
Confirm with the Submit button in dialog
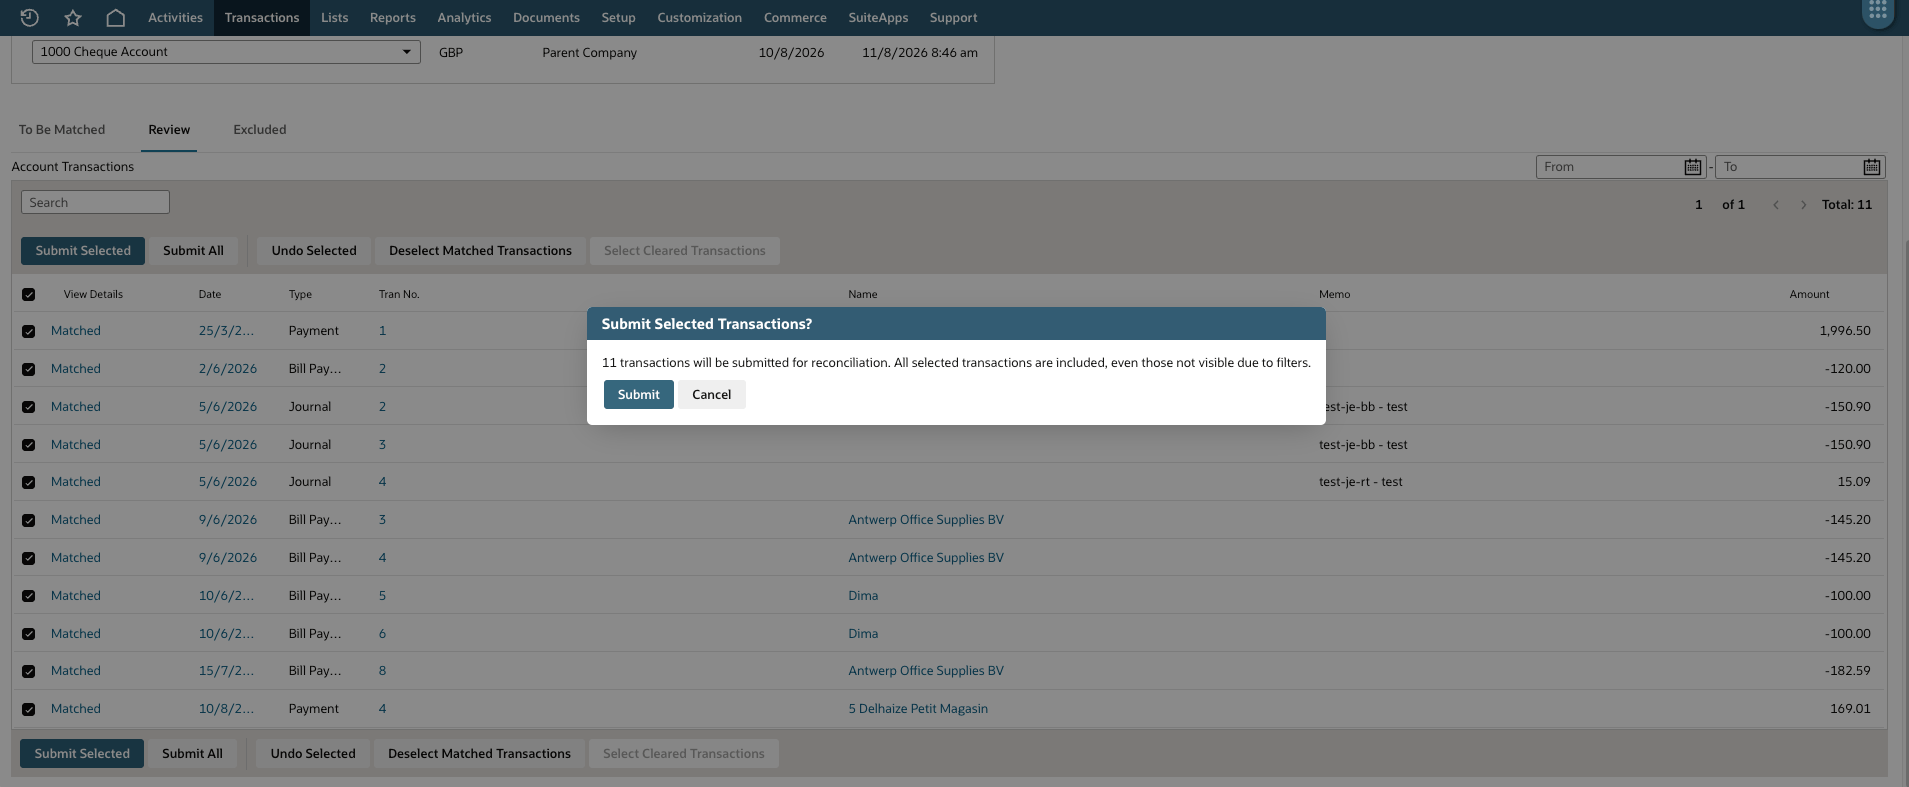point(638,395)
